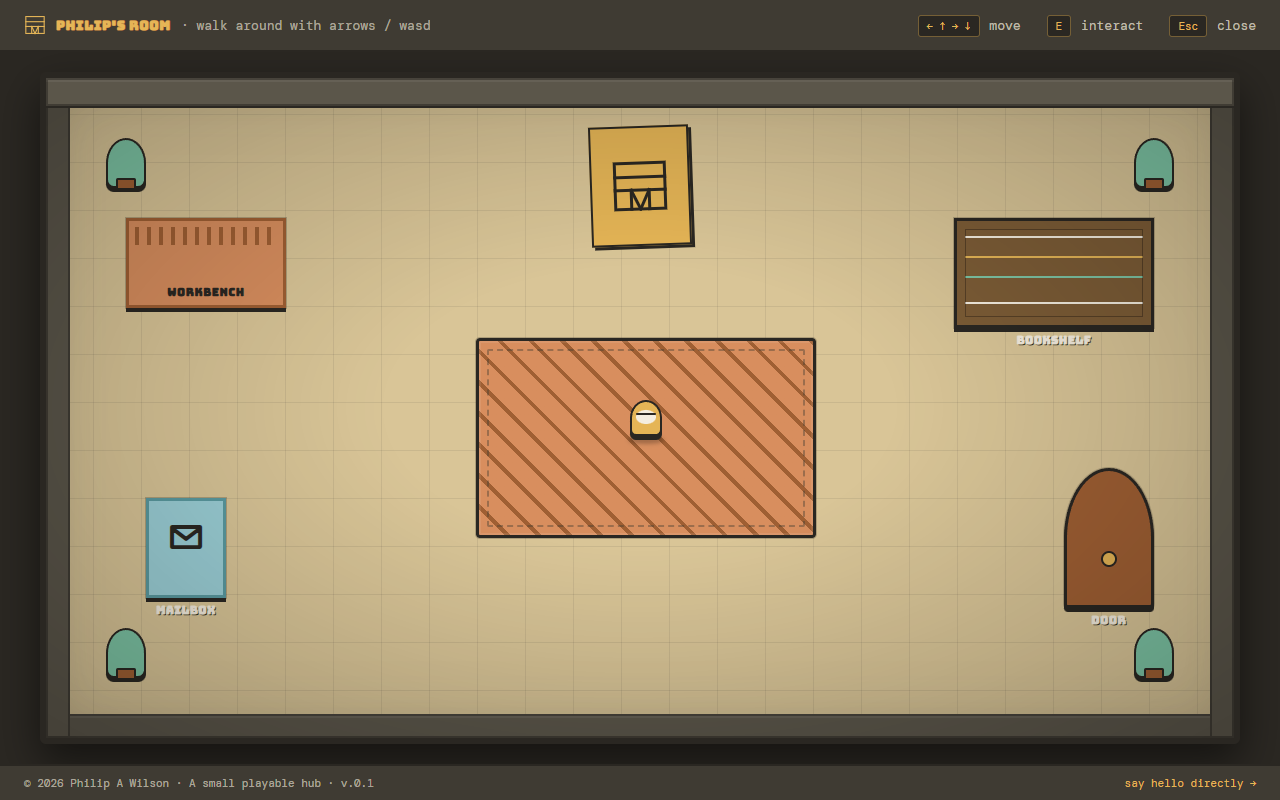
Task: Select the player character on rug
Action: 646,420
